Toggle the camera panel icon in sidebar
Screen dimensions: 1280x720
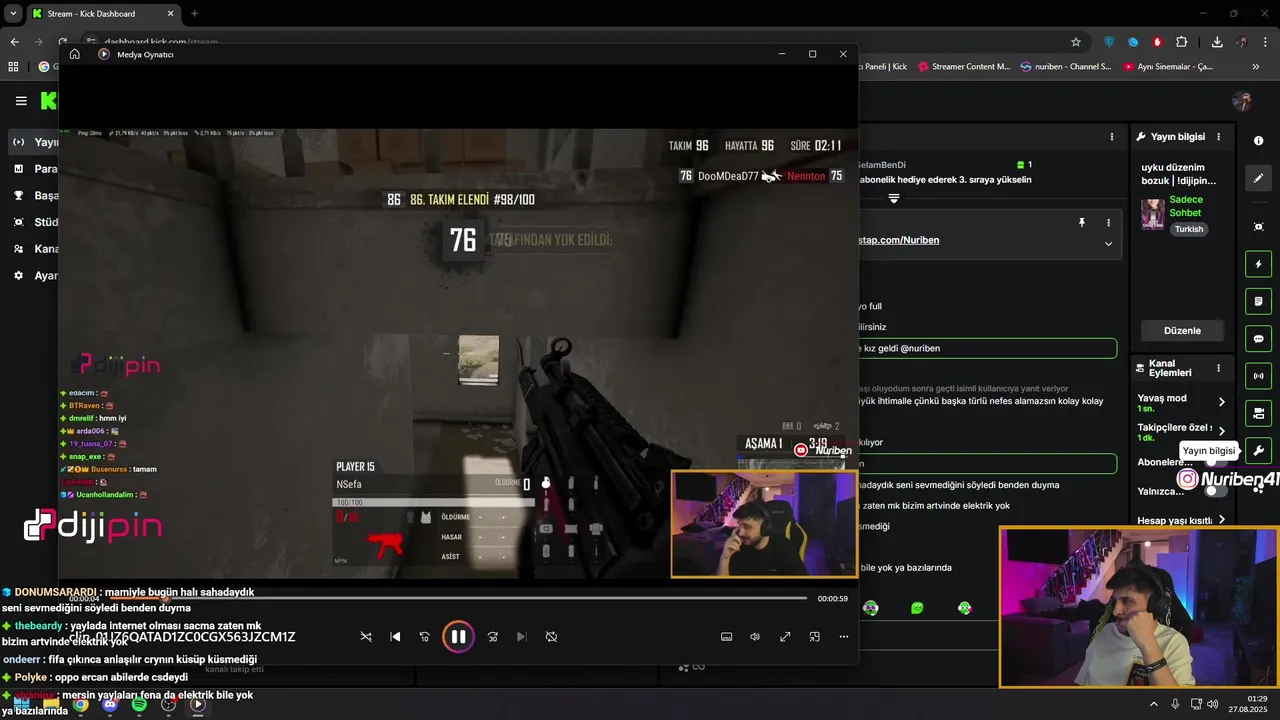(1258, 413)
